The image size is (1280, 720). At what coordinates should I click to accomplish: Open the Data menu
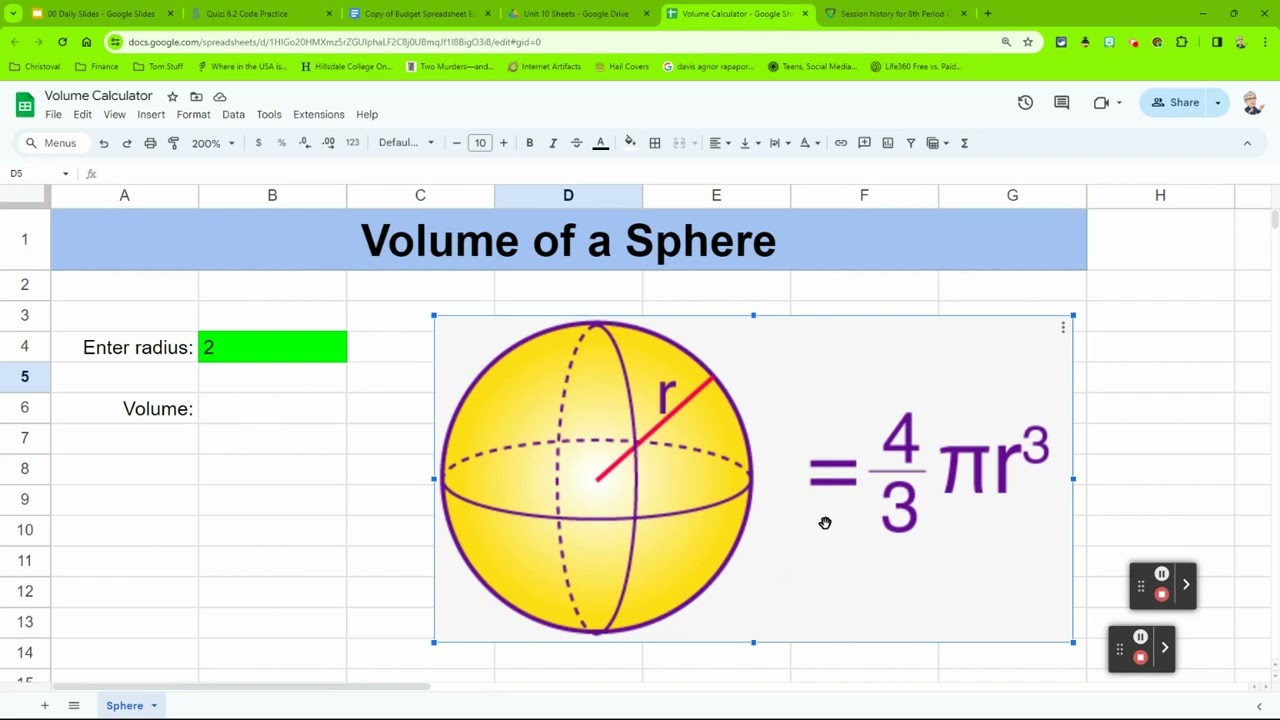click(233, 114)
